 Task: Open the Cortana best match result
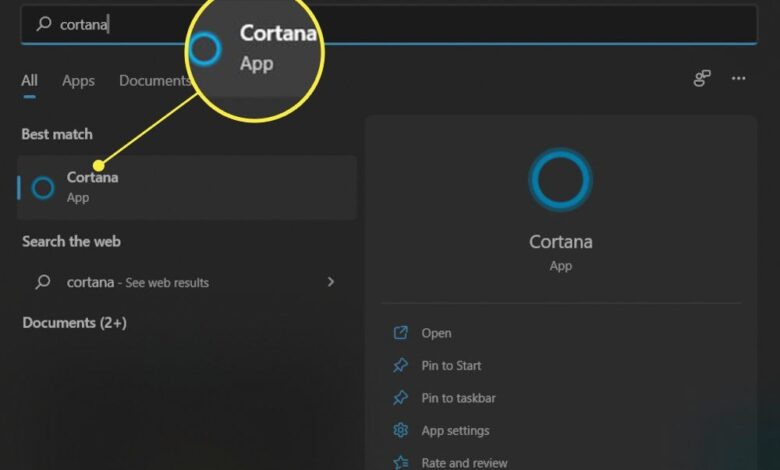[x=187, y=188]
